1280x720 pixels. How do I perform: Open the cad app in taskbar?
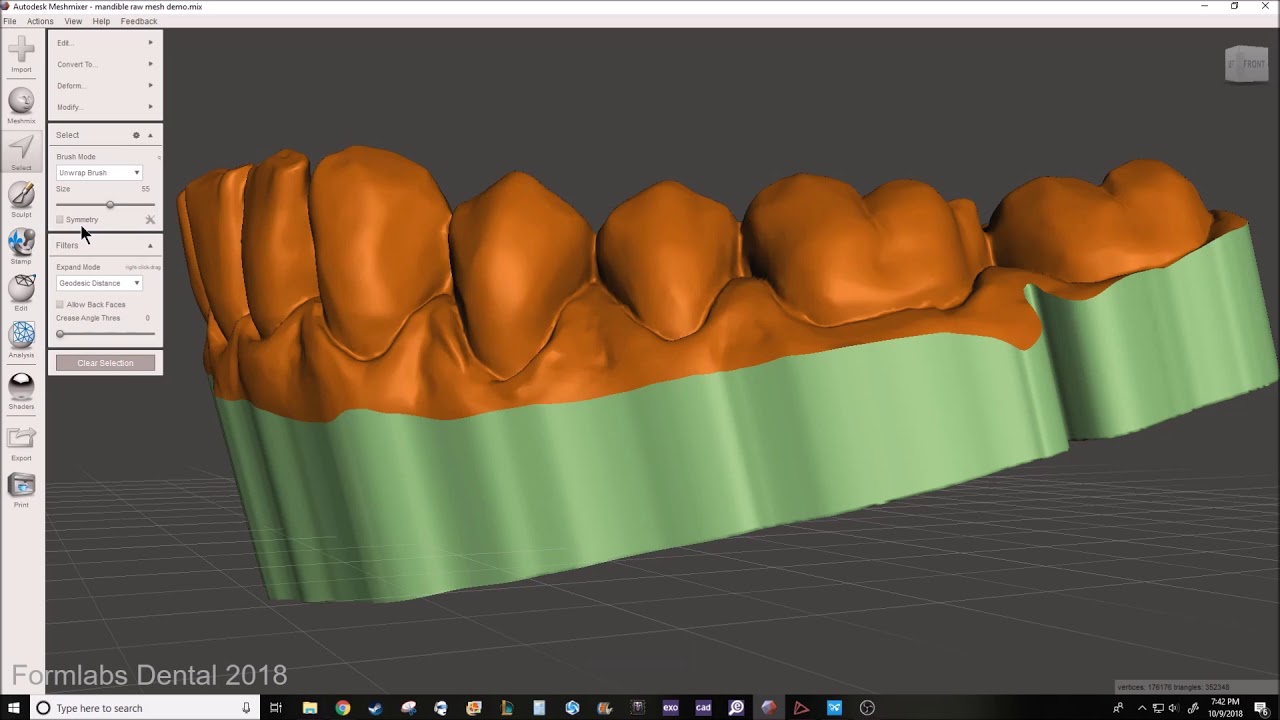click(703, 708)
